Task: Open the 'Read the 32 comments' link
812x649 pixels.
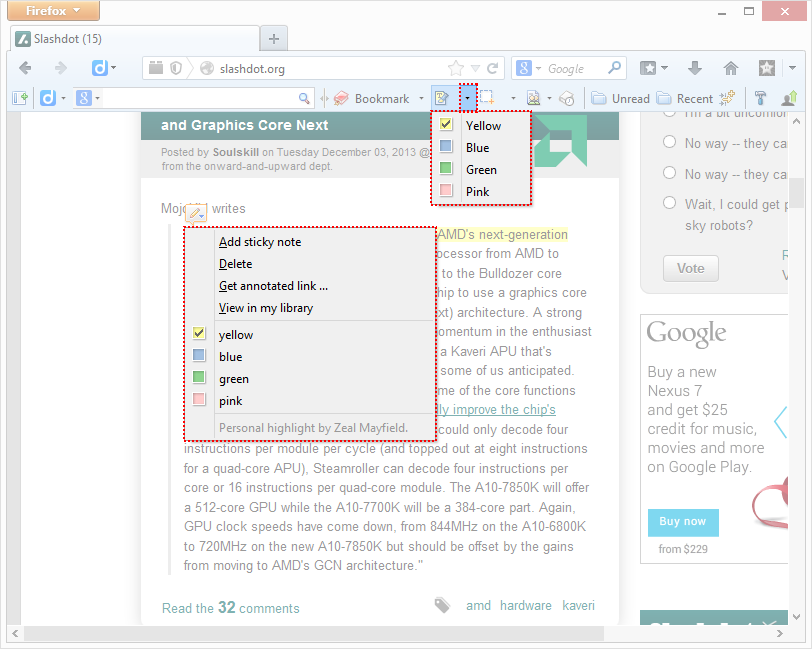Action: [231, 607]
